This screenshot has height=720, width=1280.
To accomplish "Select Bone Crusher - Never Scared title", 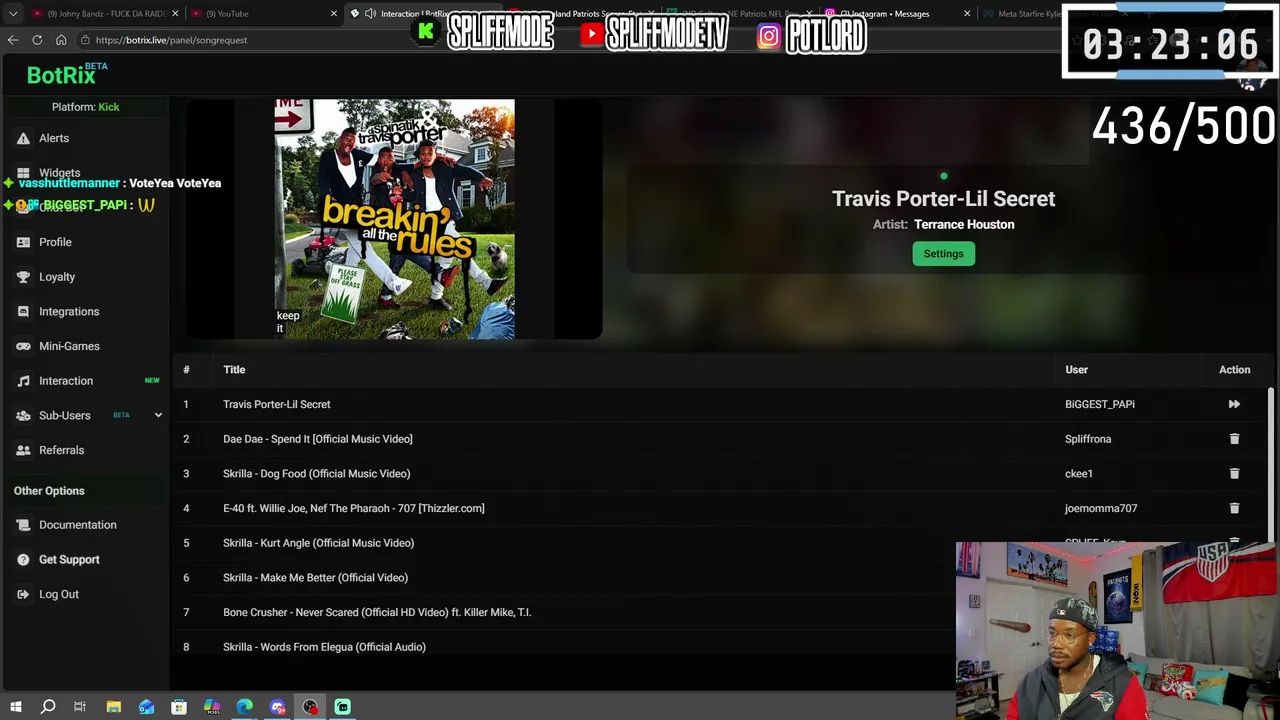I will [377, 612].
